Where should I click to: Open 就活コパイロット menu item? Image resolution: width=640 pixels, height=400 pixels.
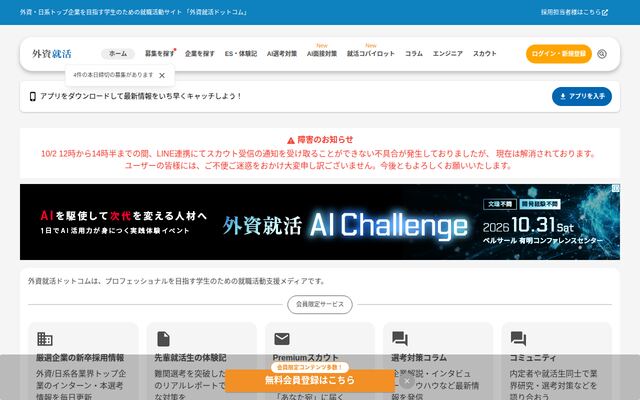[x=371, y=54]
